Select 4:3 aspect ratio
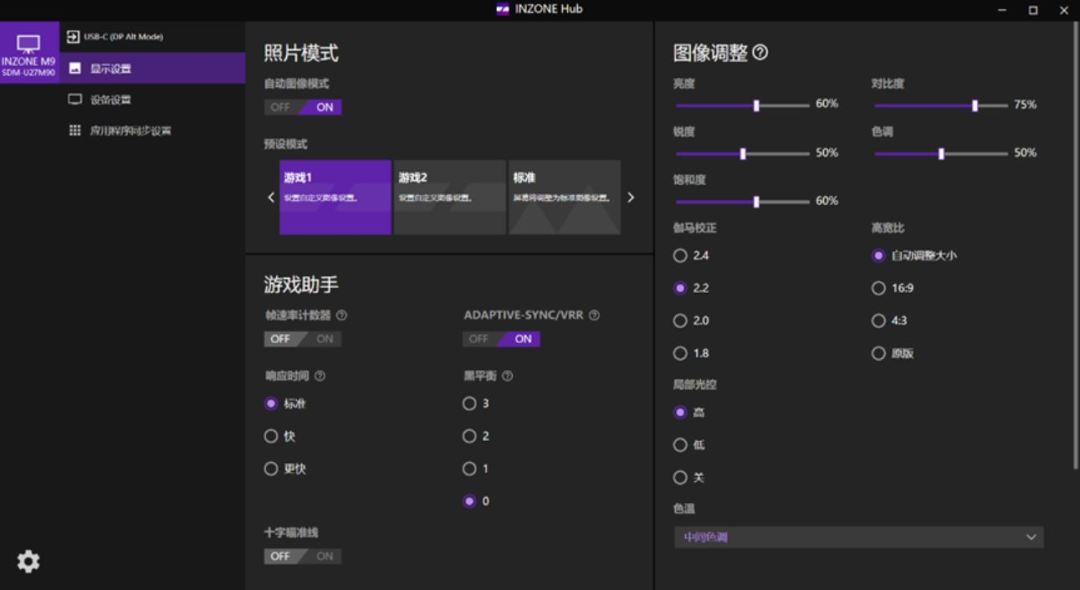This screenshot has width=1080, height=590. click(878, 321)
